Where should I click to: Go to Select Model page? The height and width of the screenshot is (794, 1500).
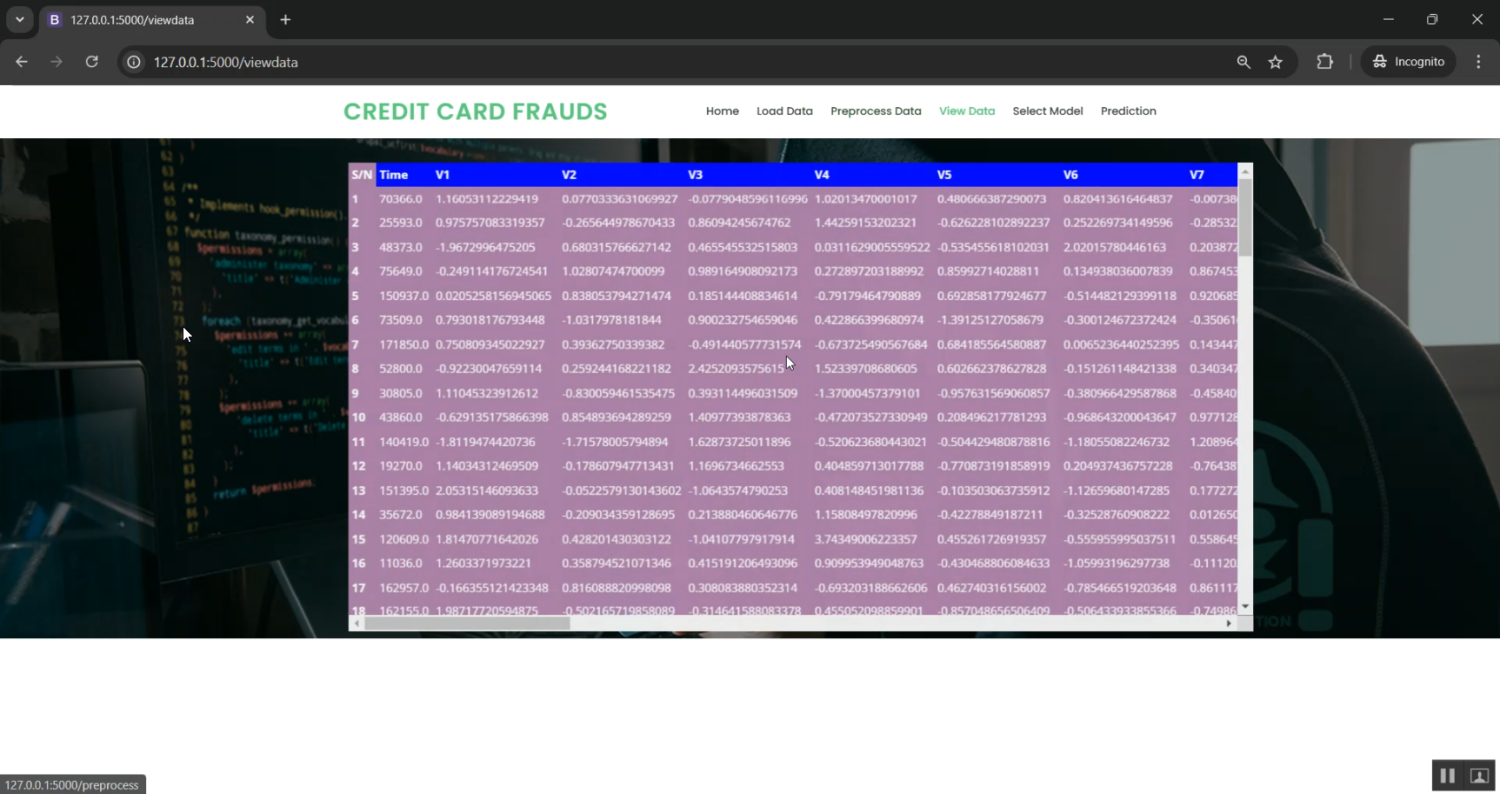click(x=1048, y=111)
